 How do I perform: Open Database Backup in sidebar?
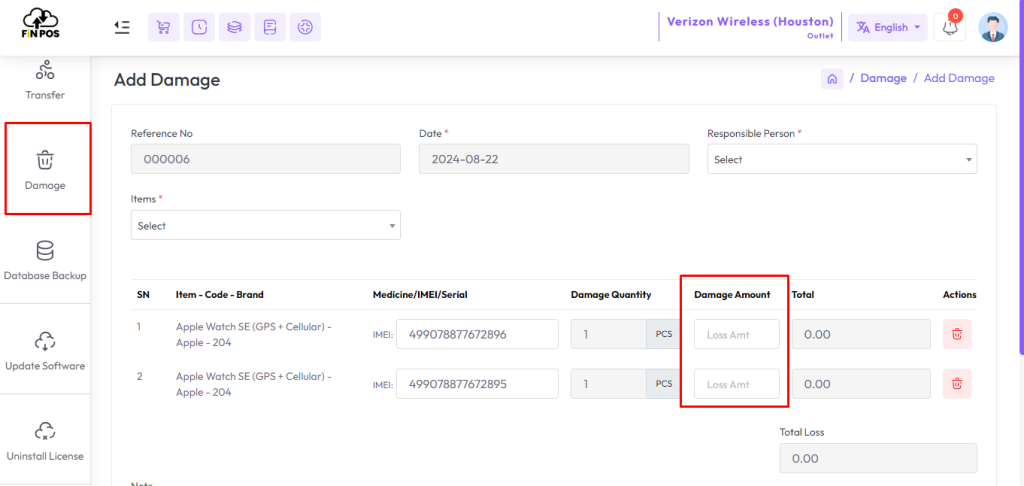pyautogui.click(x=45, y=261)
